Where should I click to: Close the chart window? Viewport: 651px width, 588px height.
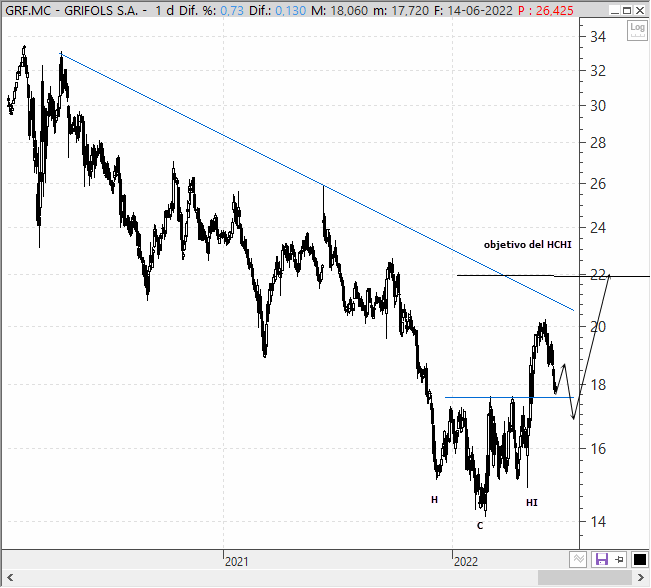click(640, 10)
